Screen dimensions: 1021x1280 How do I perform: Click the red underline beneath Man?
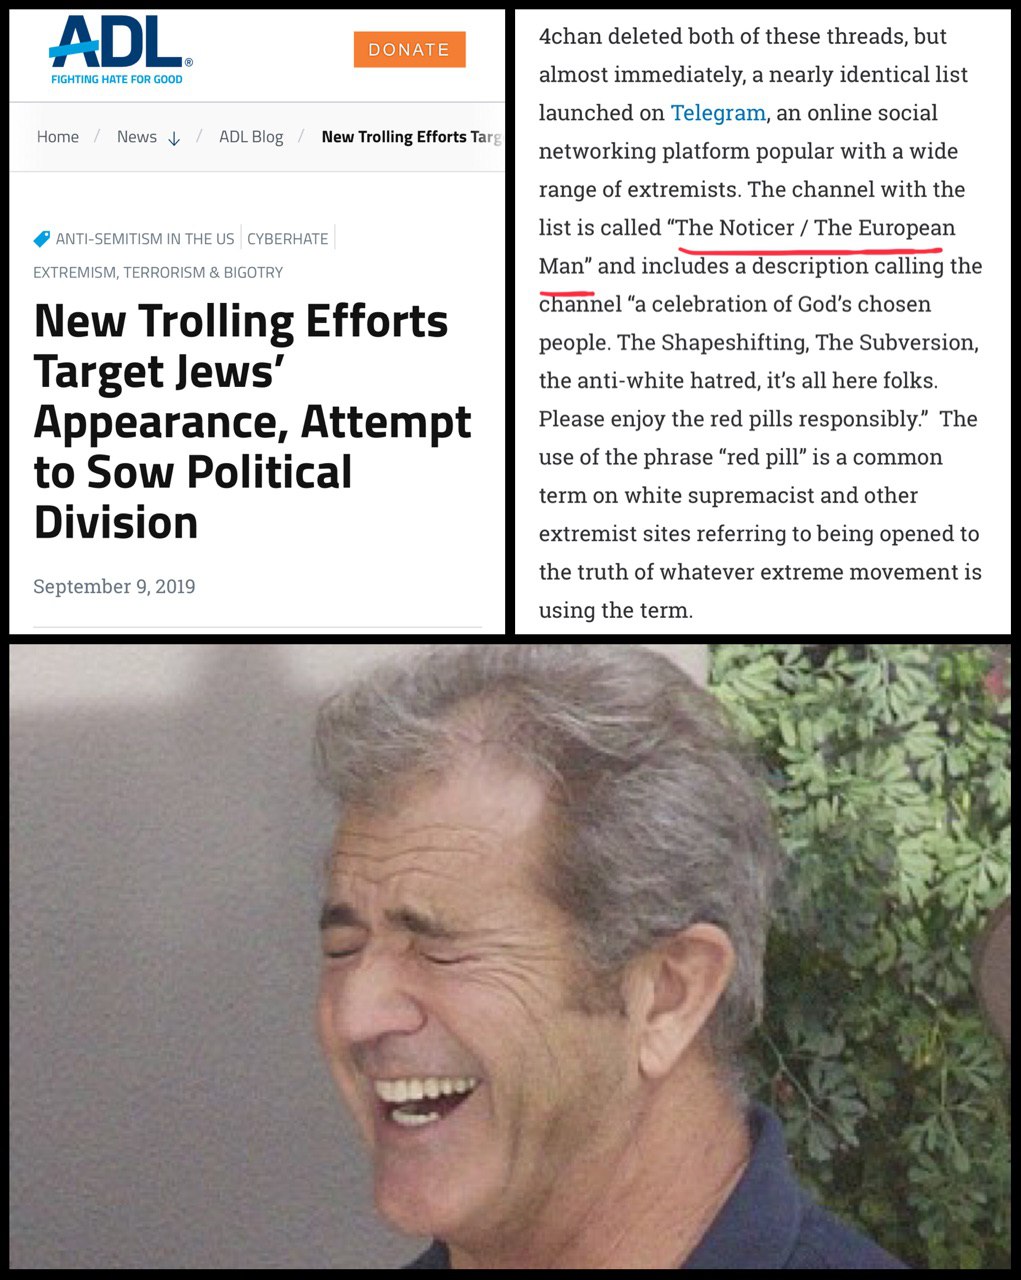pyautogui.click(x=566, y=293)
